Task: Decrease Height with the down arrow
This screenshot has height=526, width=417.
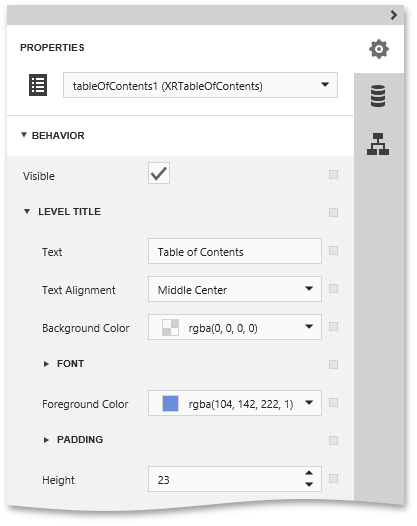Action: coord(309,484)
